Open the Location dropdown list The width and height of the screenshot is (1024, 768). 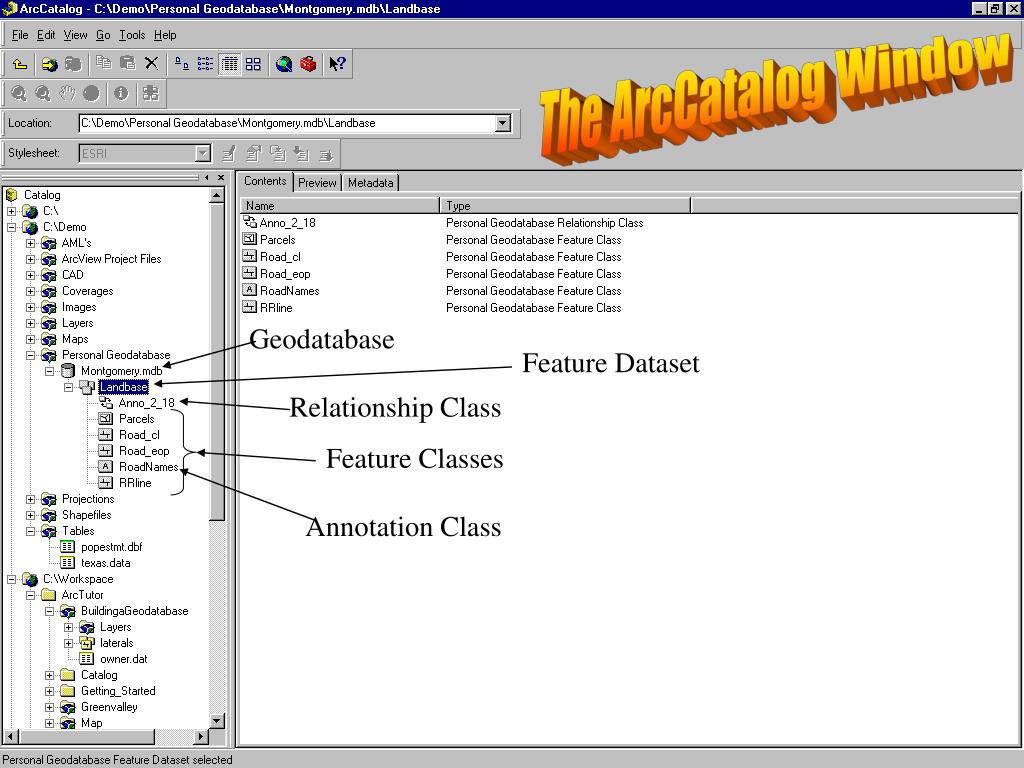503,123
